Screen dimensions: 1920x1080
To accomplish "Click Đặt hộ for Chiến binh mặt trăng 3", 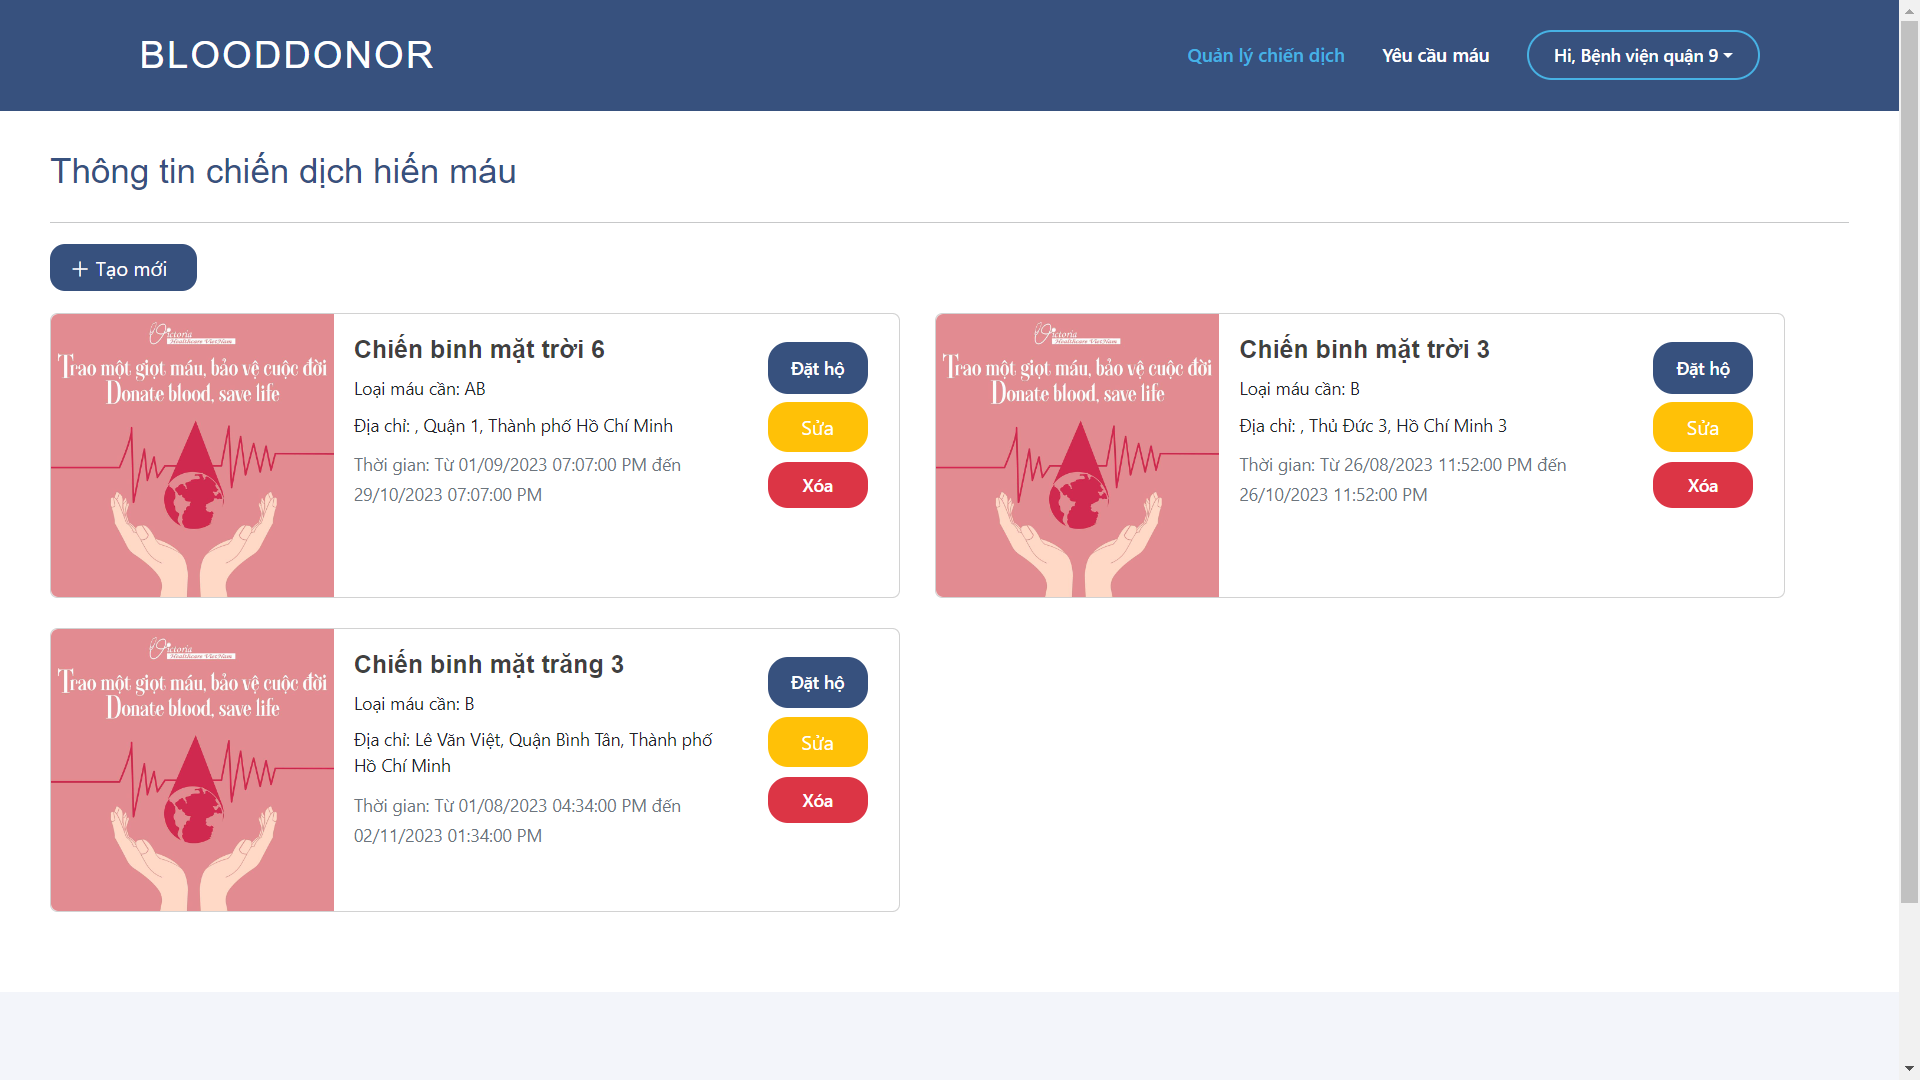I will point(817,683).
